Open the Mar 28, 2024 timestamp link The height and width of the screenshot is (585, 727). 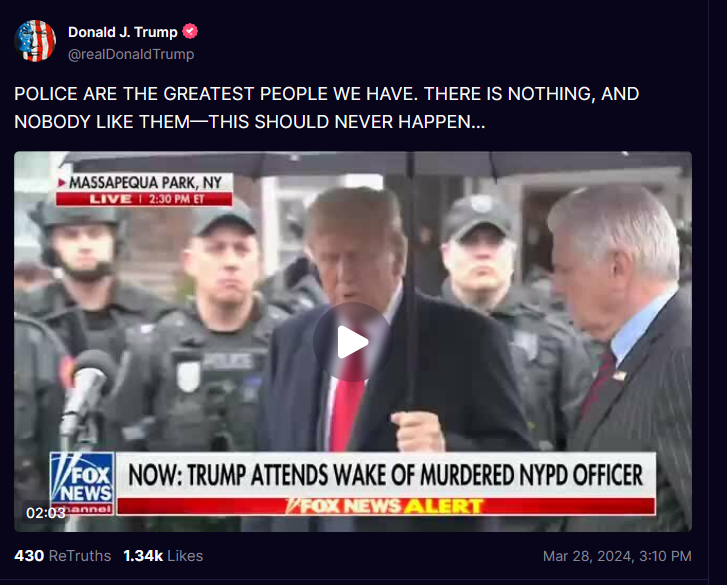[617, 556]
